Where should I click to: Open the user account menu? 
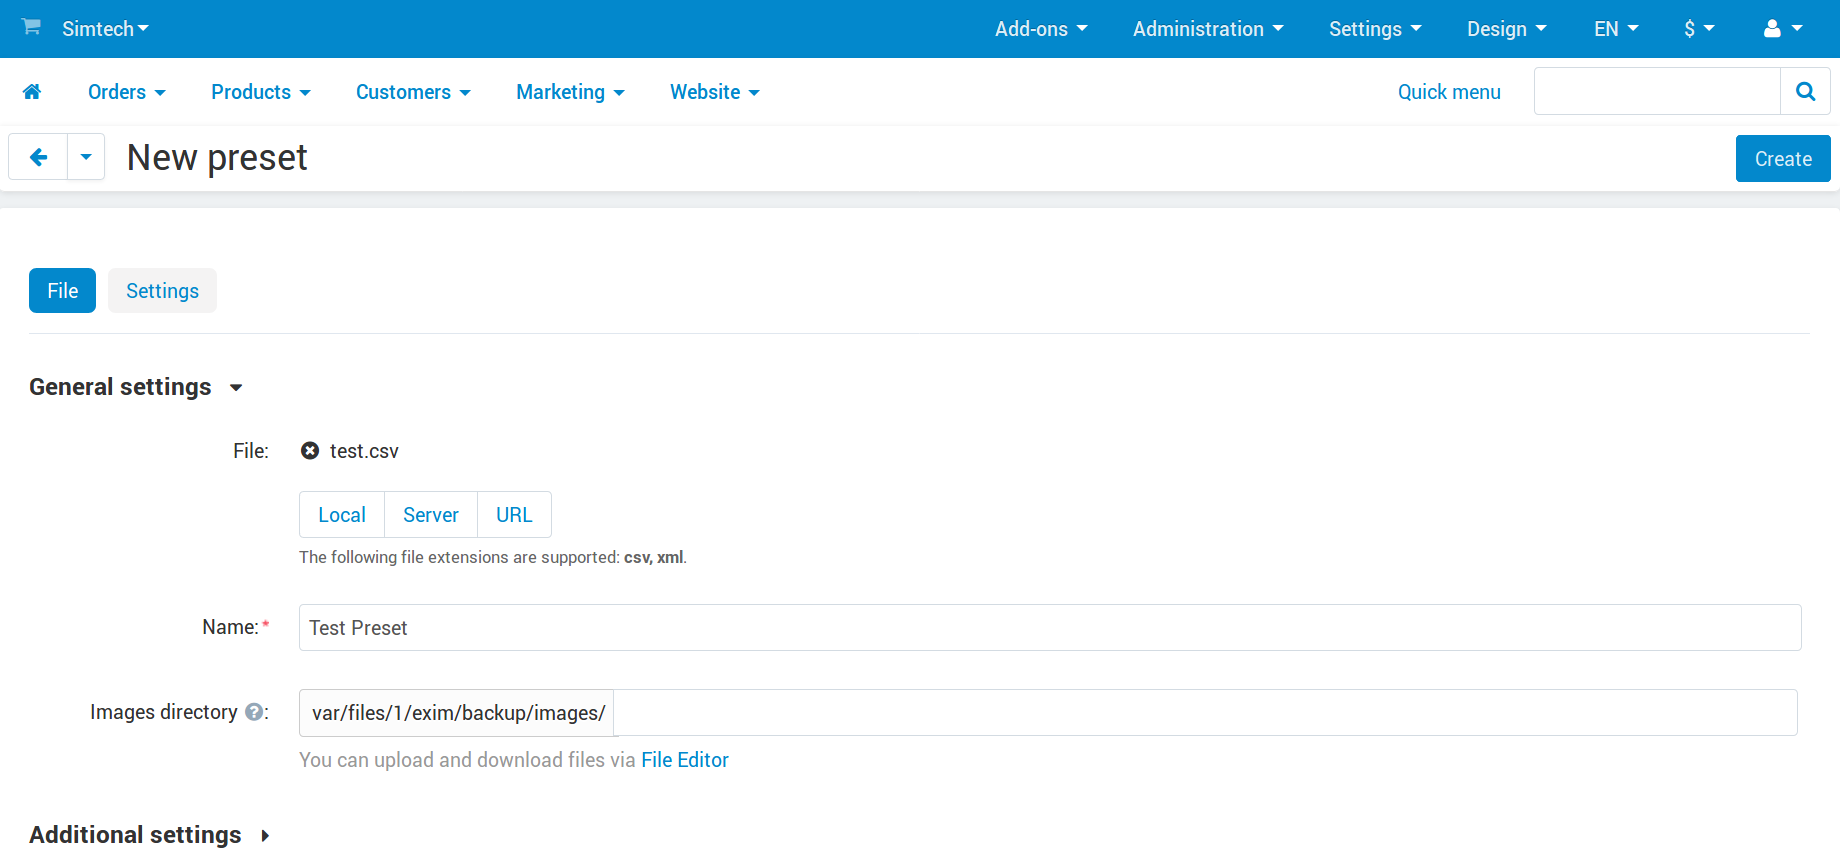[x=1783, y=29]
